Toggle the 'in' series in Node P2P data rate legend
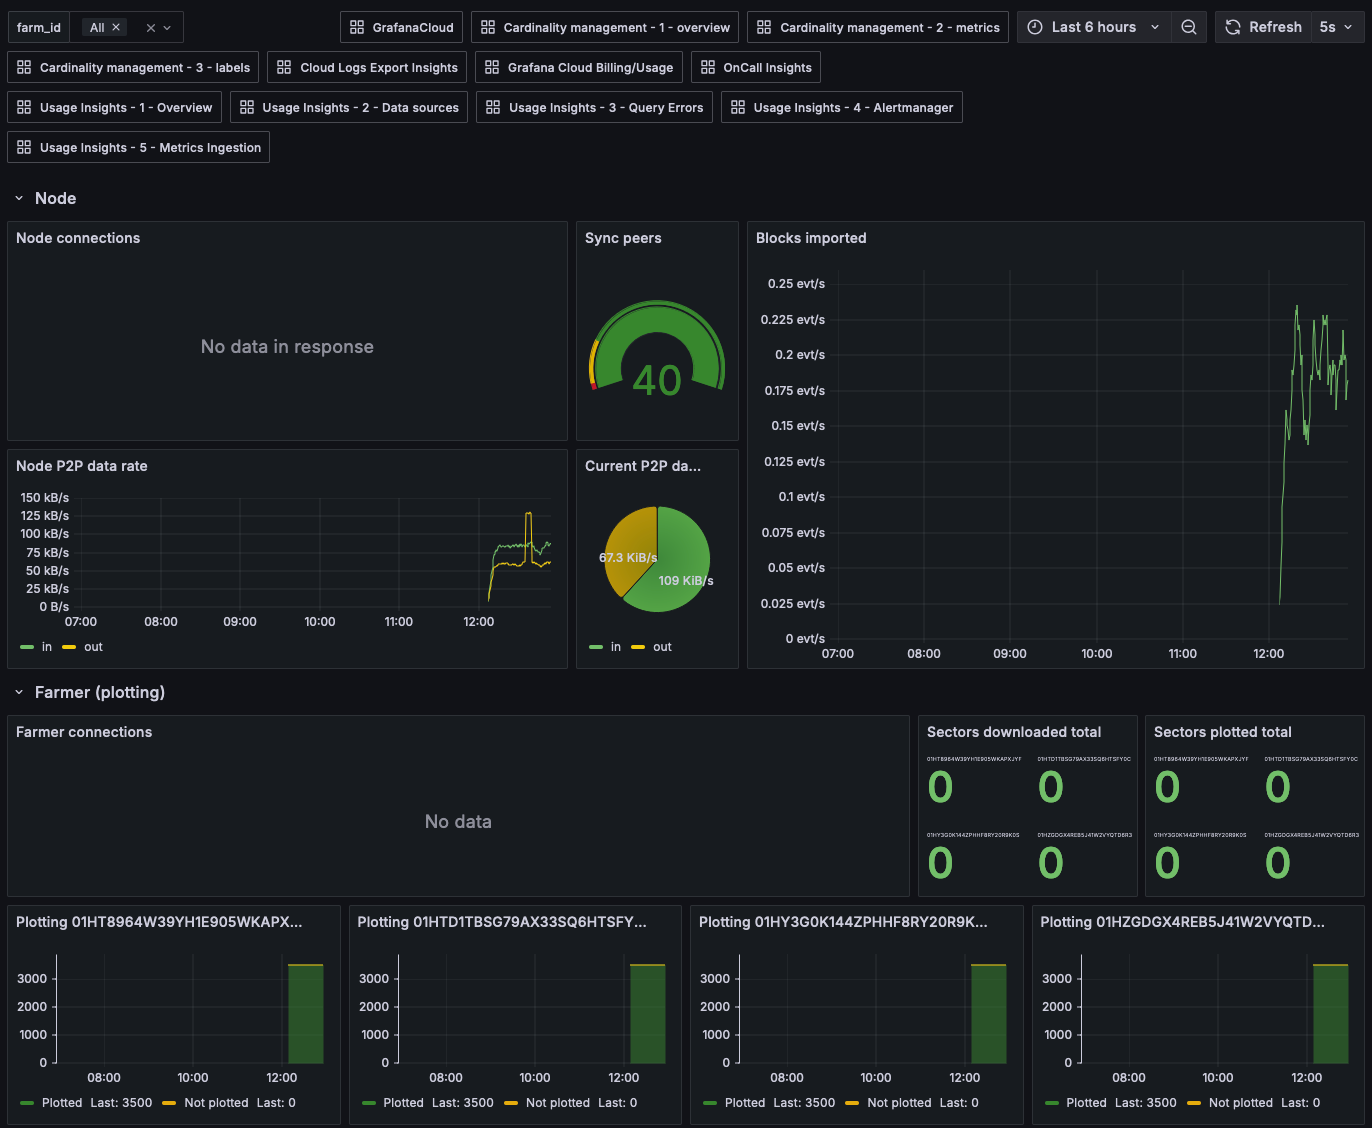This screenshot has height=1128, width=1372. tap(36, 647)
